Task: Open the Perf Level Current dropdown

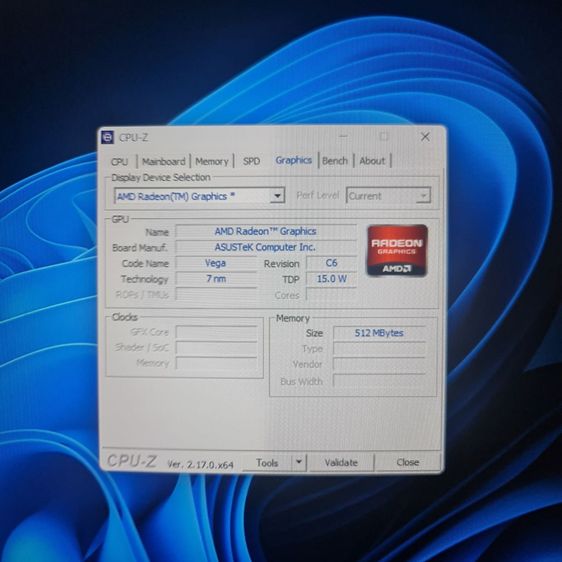Action: point(389,196)
